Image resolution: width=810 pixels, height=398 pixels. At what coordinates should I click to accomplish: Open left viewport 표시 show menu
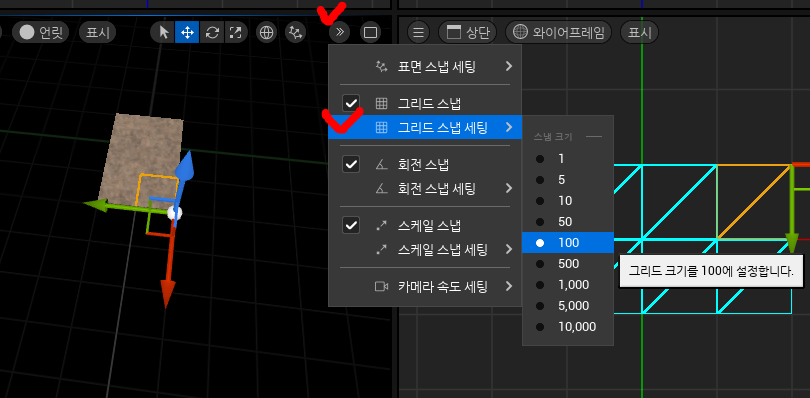pos(98,33)
